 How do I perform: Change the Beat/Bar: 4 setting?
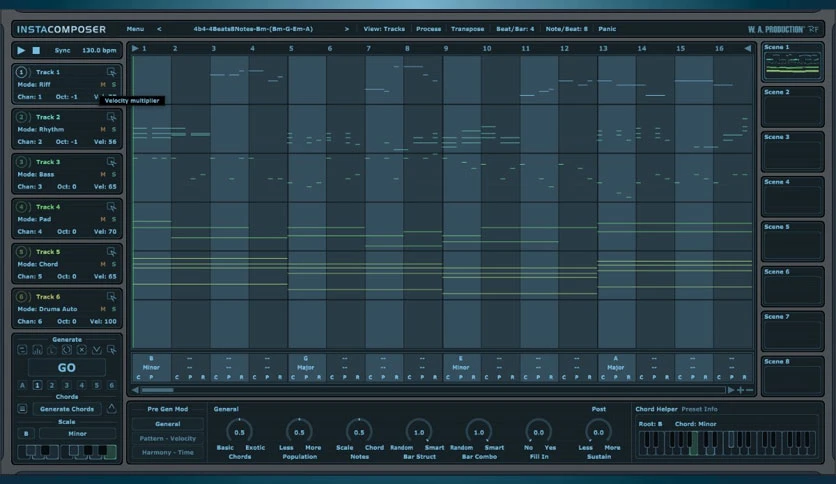[515, 29]
